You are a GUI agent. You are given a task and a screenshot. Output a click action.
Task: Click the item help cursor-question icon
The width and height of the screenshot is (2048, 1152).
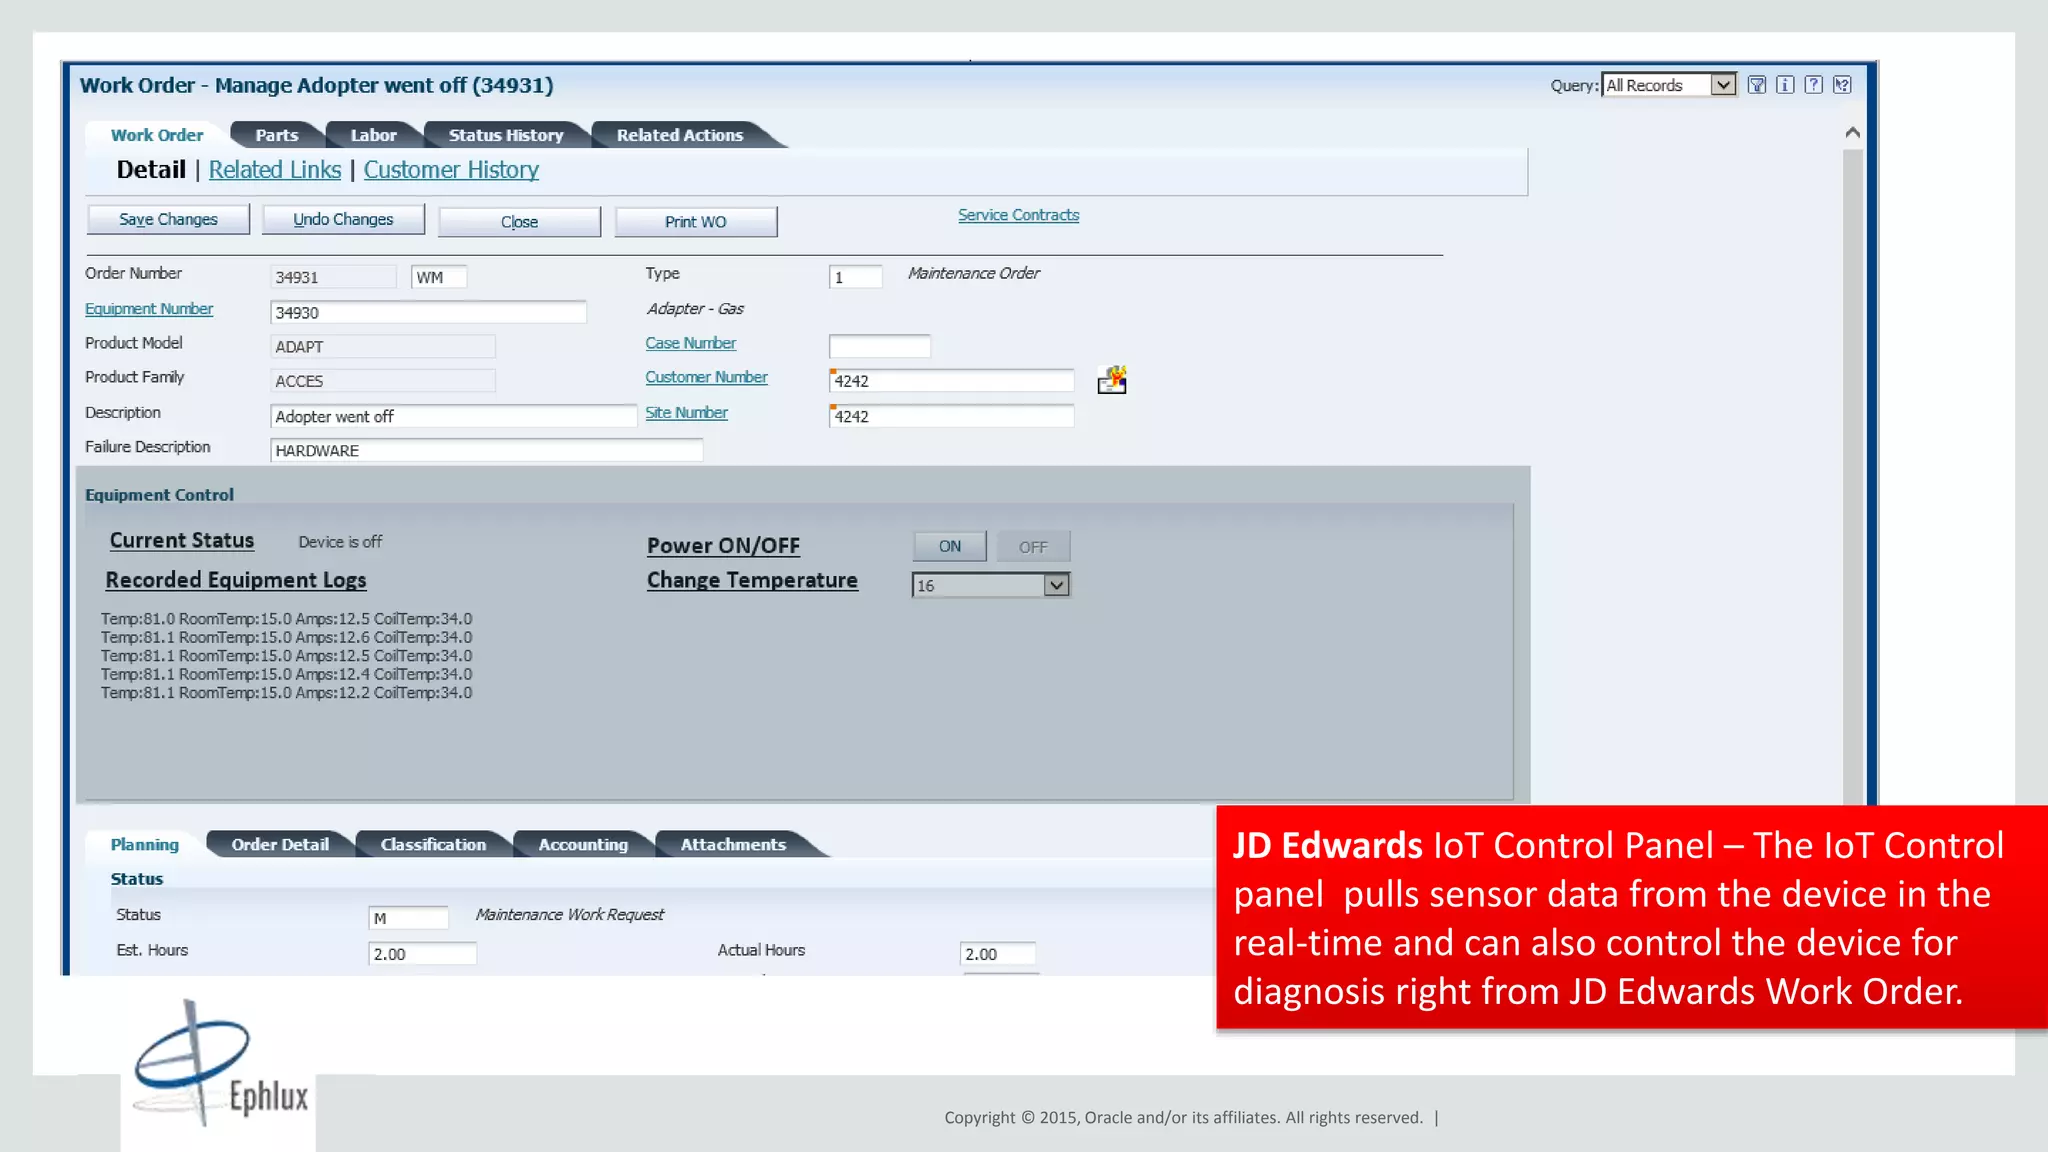(1843, 85)
